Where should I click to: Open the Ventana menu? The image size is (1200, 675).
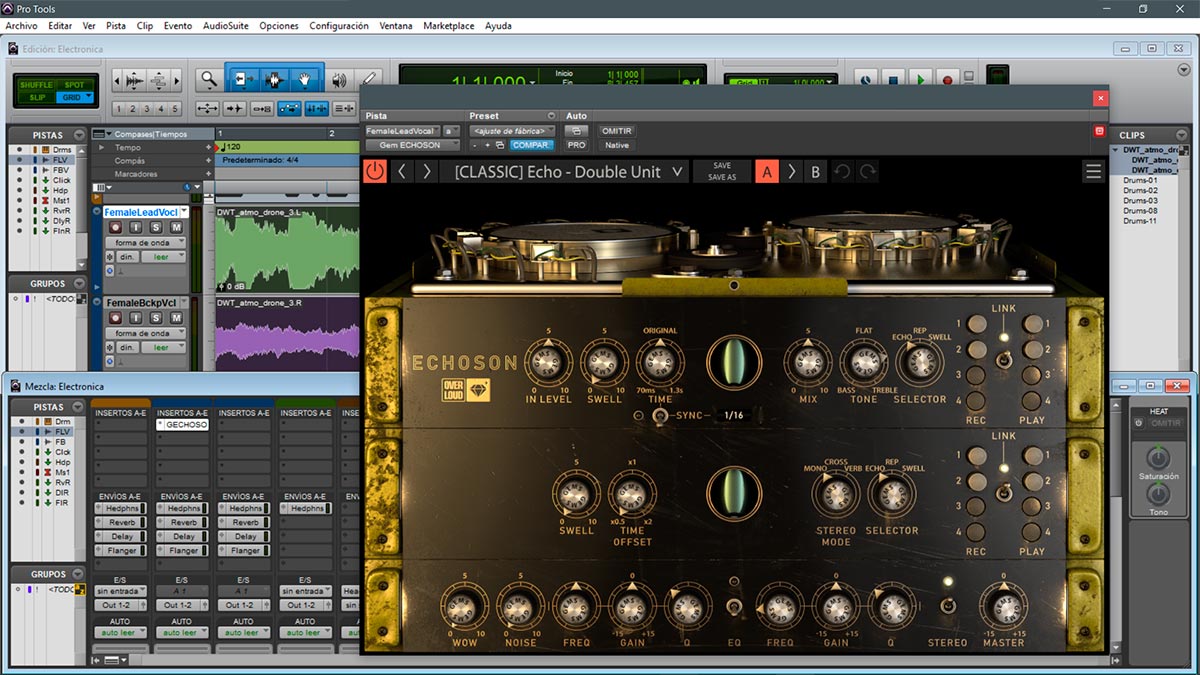point(396,26)
